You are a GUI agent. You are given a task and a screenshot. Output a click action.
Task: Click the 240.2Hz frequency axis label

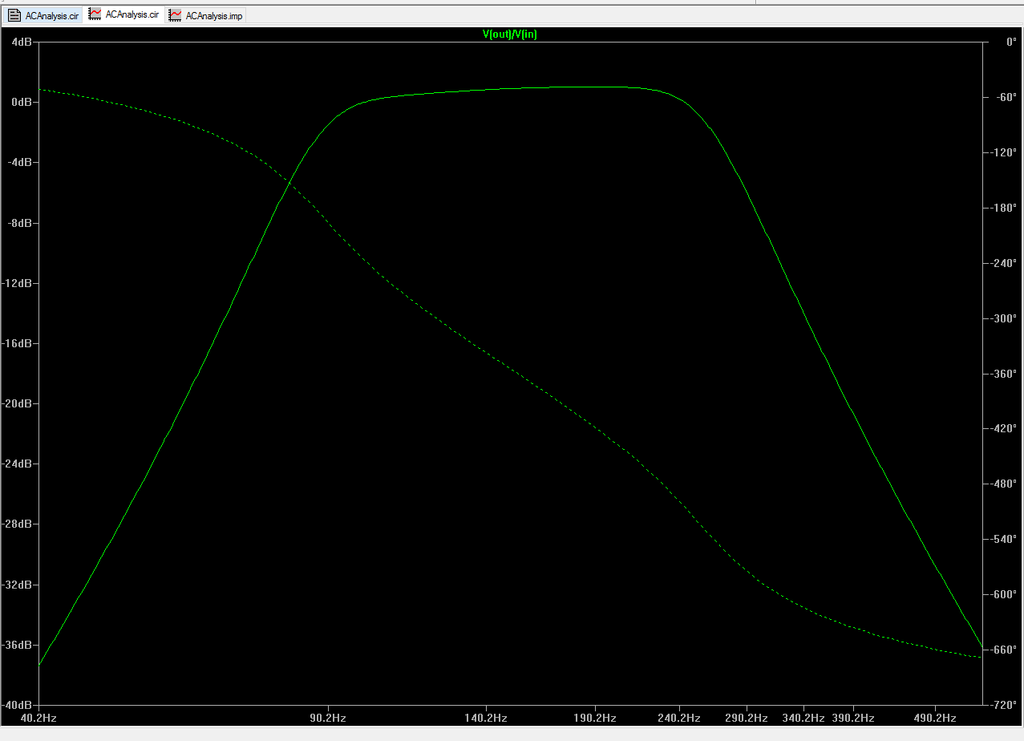(679, 718)
